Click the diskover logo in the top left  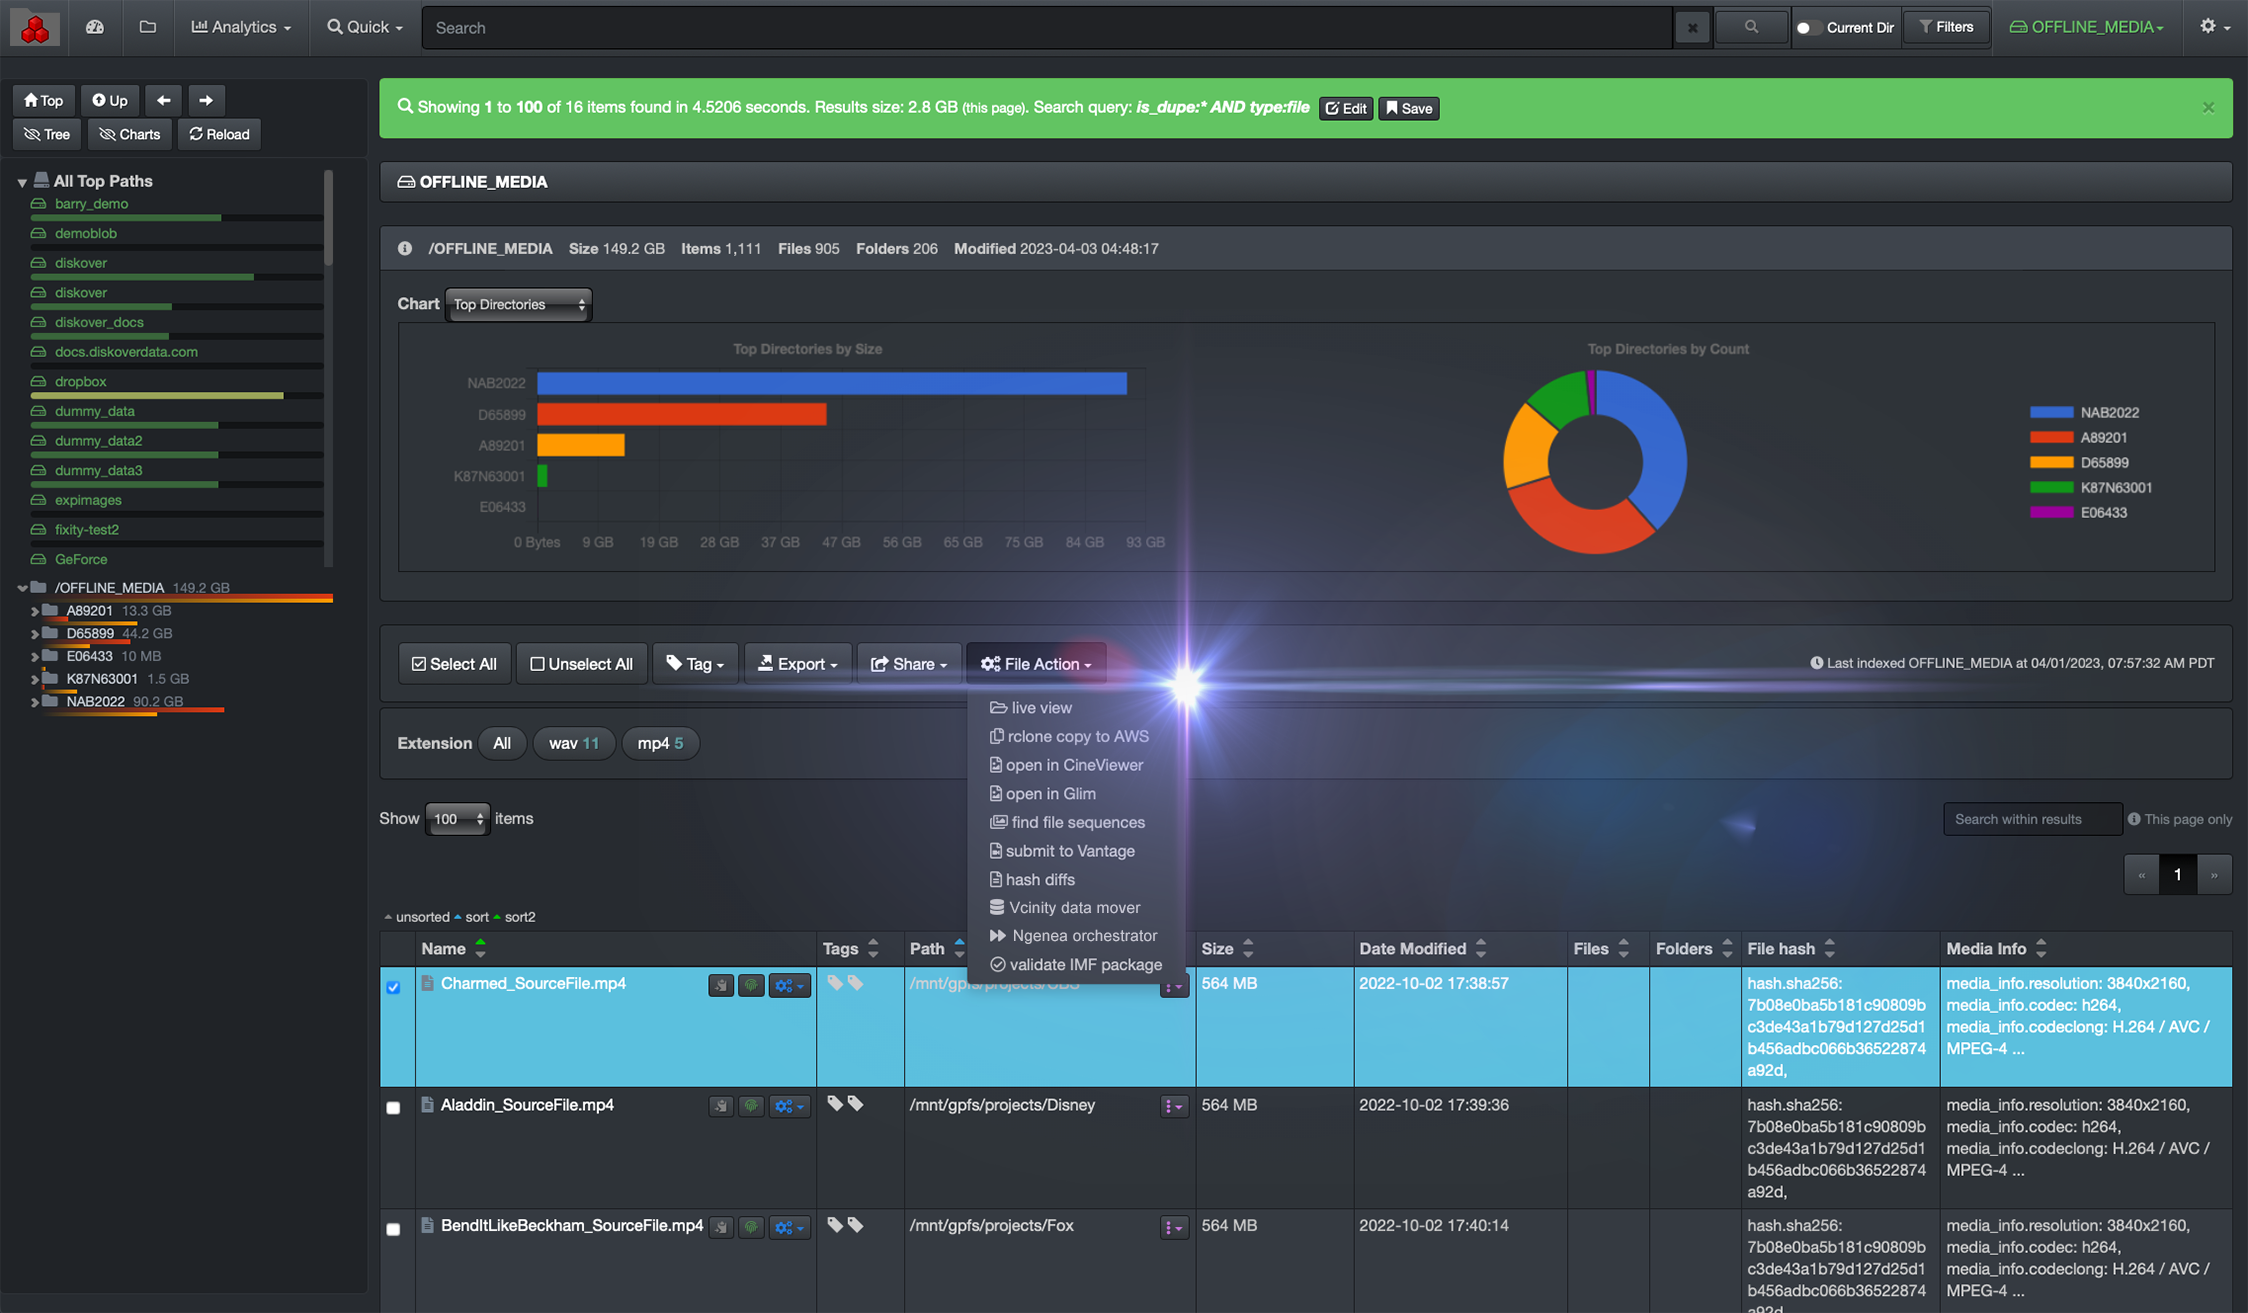click(x=33, y=27)
